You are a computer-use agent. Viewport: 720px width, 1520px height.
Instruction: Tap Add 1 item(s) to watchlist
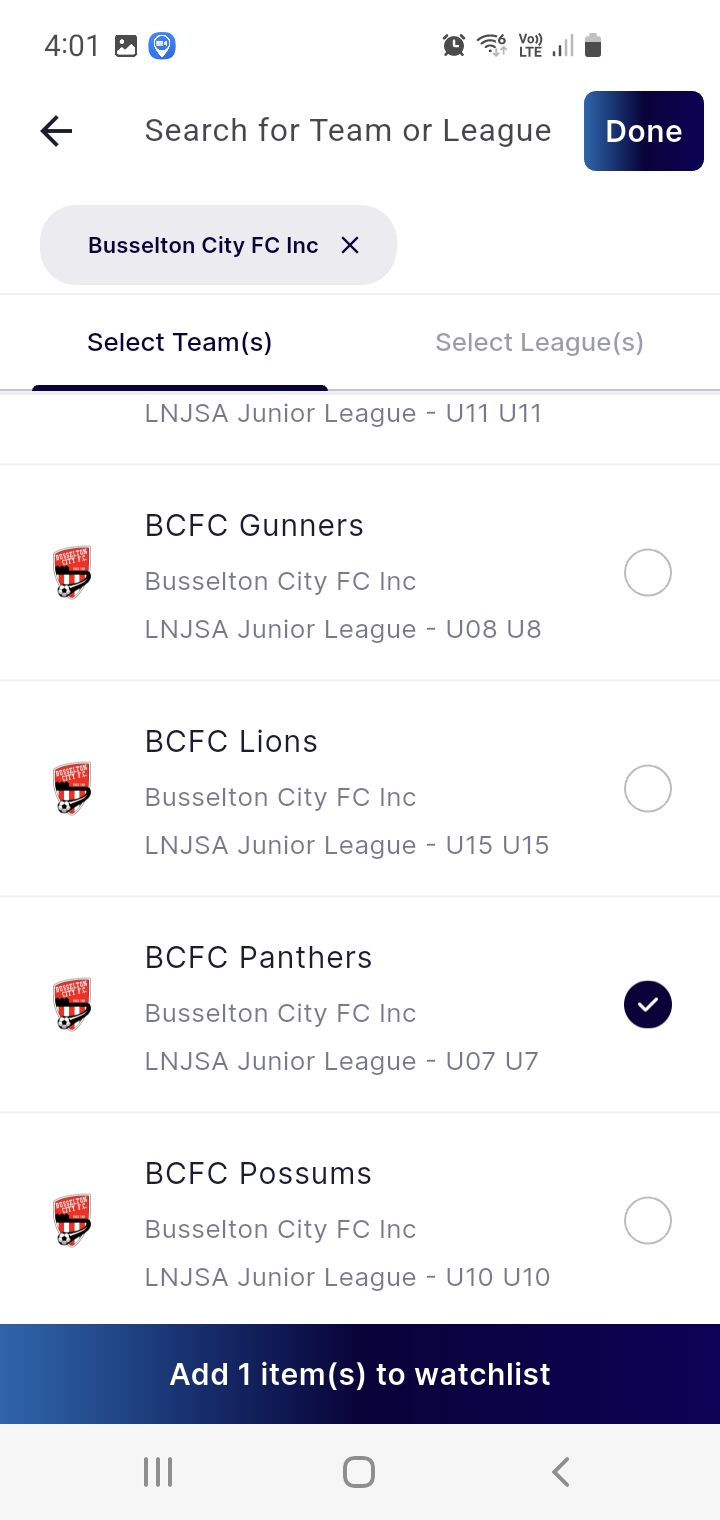click(360, 1374)
